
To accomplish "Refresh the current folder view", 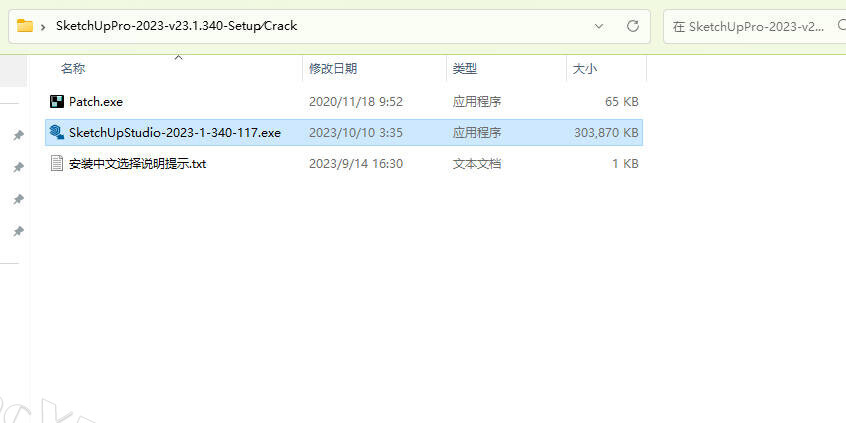I will tap(633, 26).
